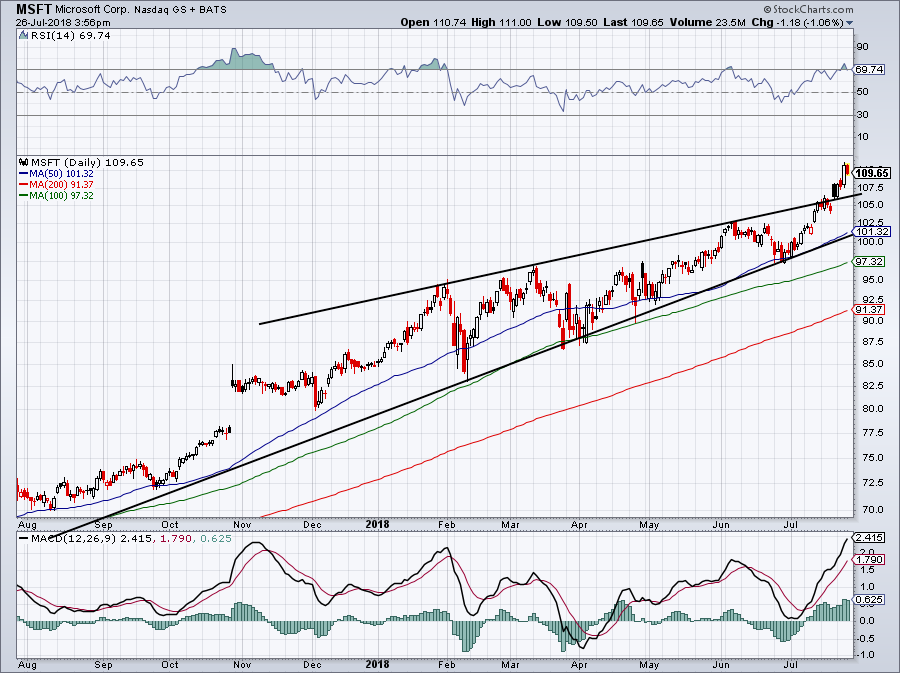Click the MA(50) 101.32 legend entry
Image resolution: width=900 pixels, height=673 pixels.
coord(61,173)
